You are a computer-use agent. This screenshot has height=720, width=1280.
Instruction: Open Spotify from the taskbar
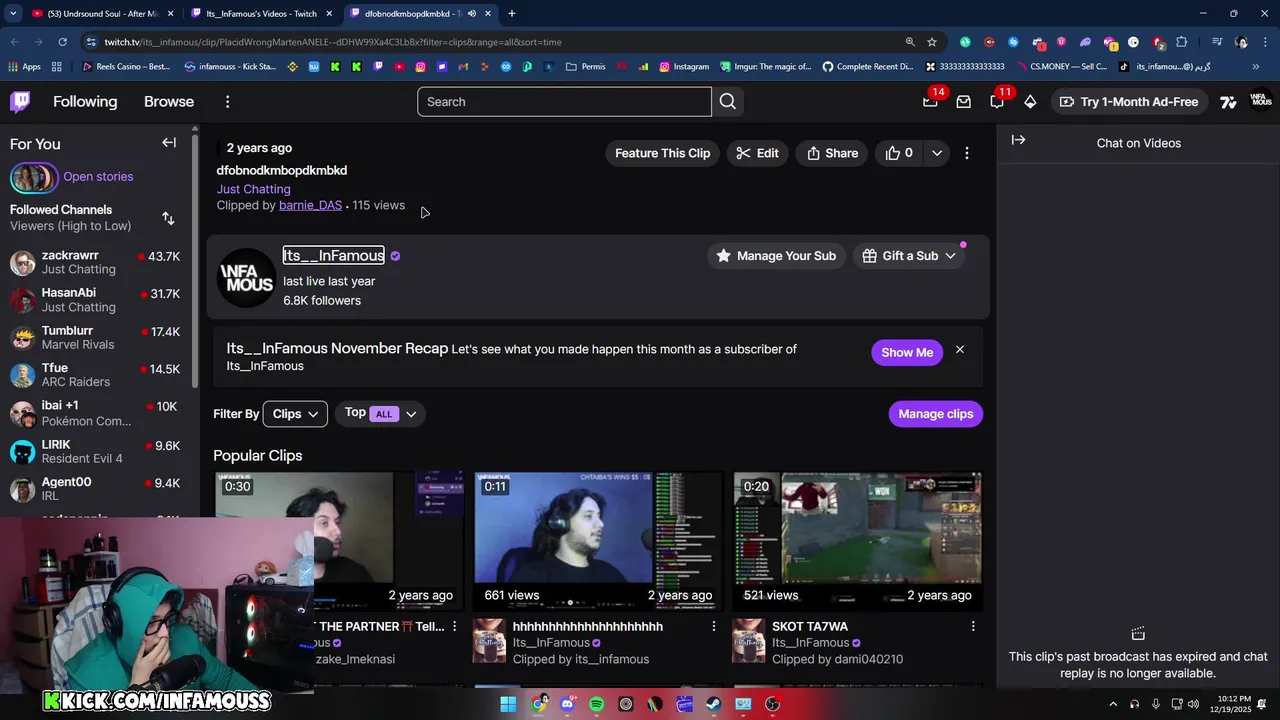coord(597,704)
